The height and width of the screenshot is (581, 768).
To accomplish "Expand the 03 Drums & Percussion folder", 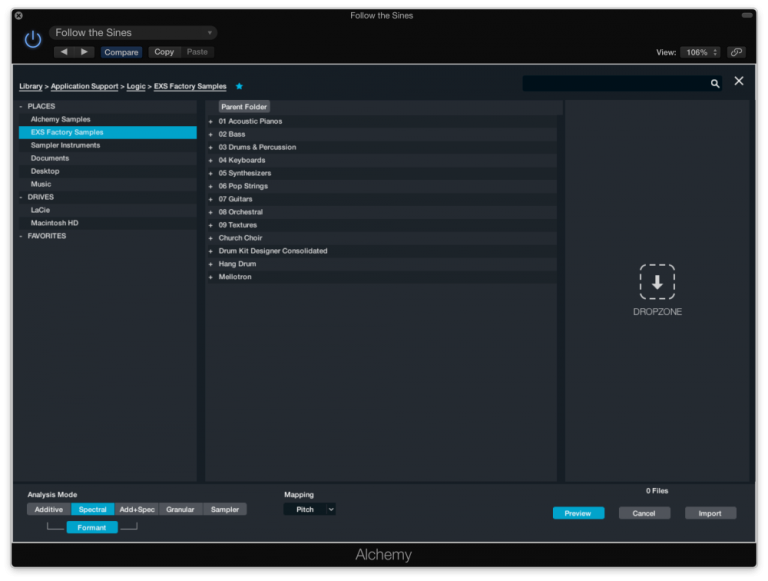I will (x=211, y=147).
